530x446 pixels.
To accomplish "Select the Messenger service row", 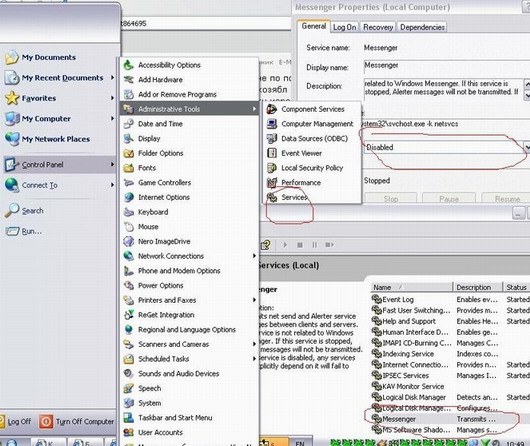I will coord(450,419).
